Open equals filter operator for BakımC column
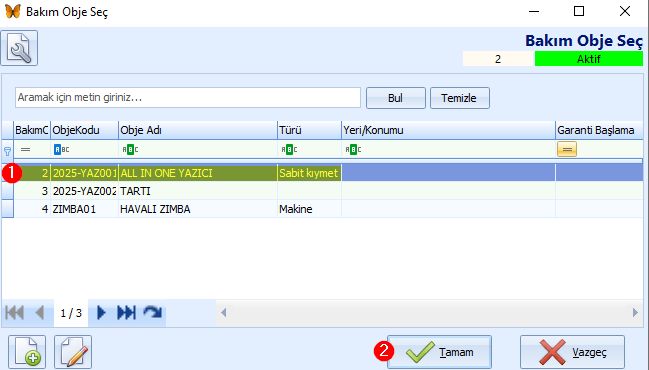 pyautogui.click(x=26, y=149)
